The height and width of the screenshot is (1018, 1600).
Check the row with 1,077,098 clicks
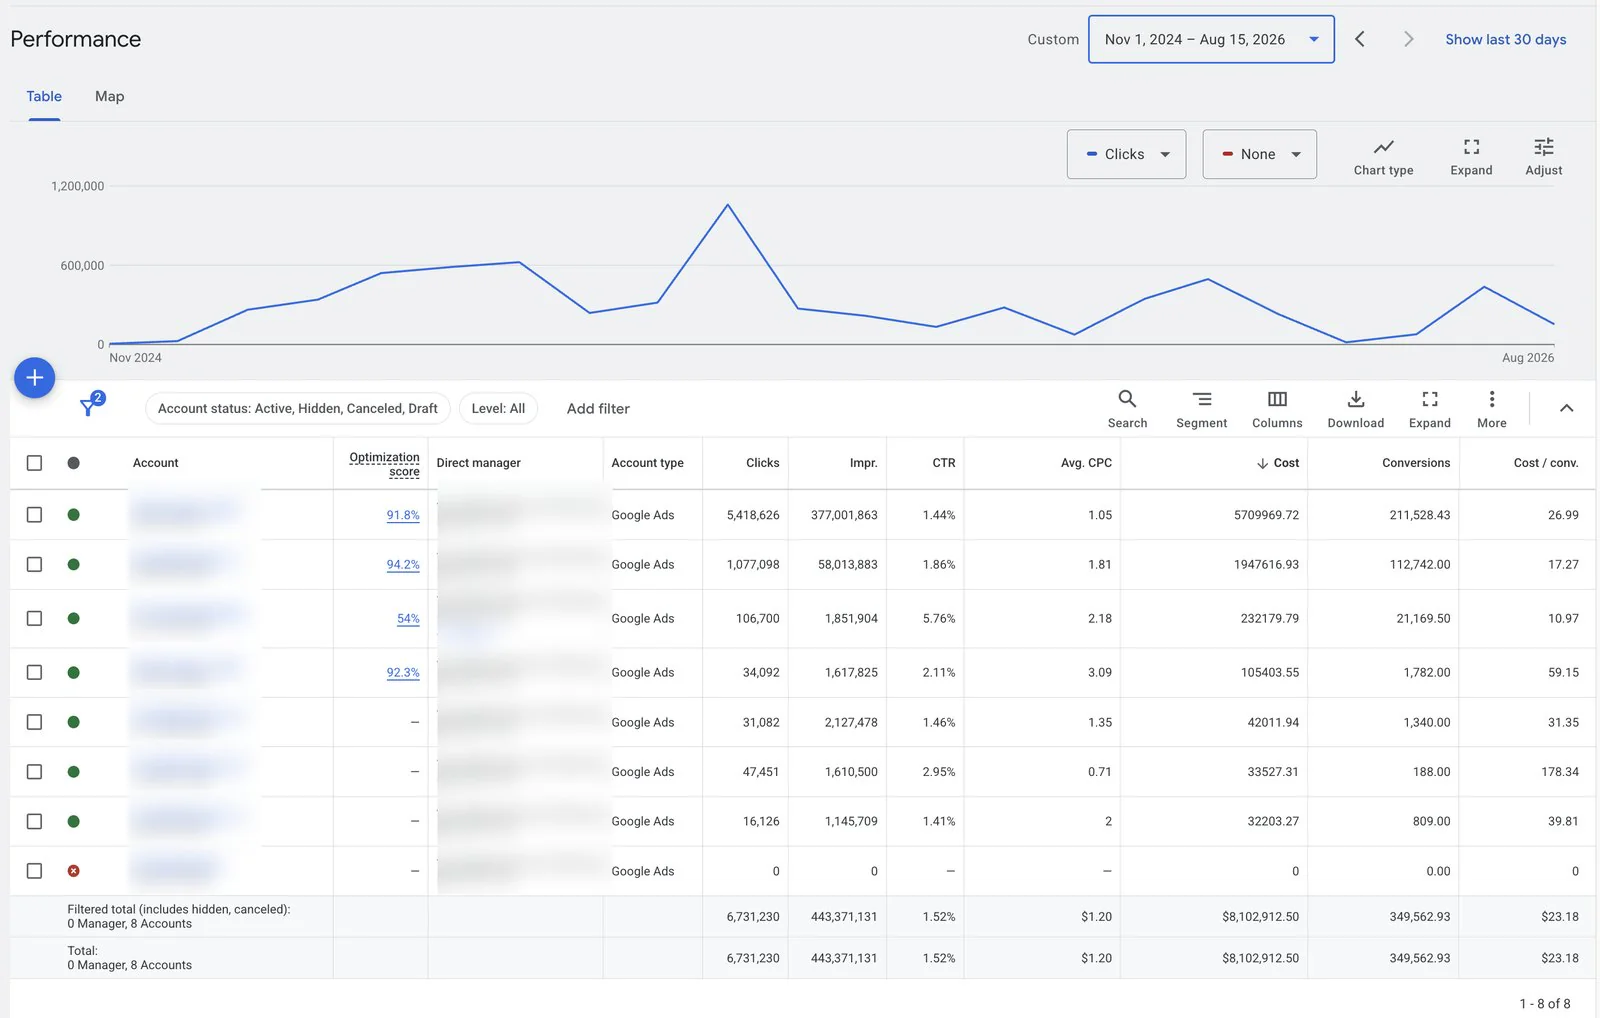pyautogui.click(x=34, y=564)
